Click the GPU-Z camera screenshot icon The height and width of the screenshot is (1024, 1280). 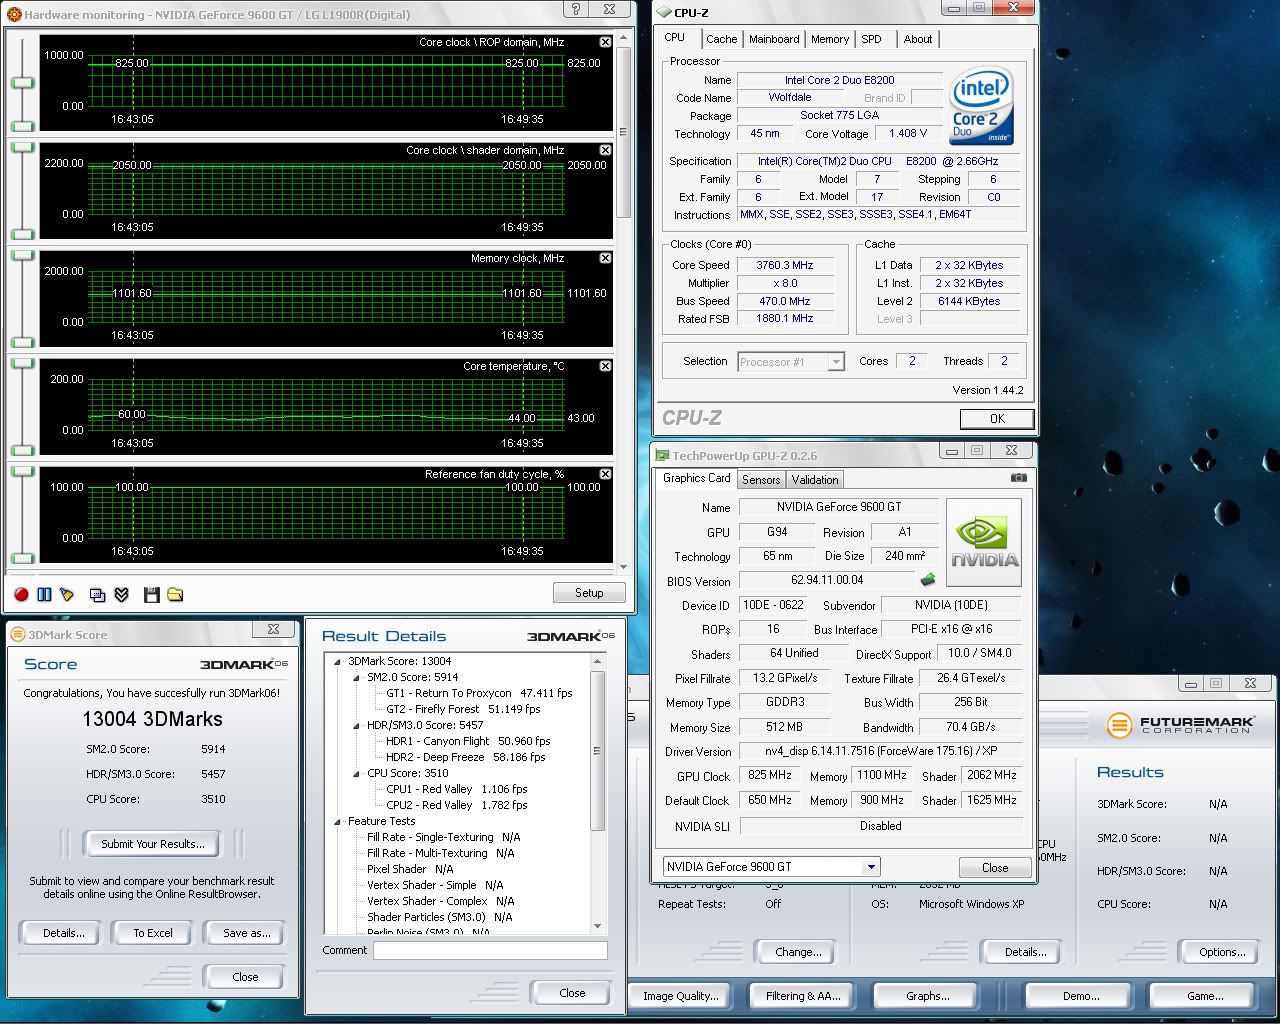click(x=1018, y=478)
